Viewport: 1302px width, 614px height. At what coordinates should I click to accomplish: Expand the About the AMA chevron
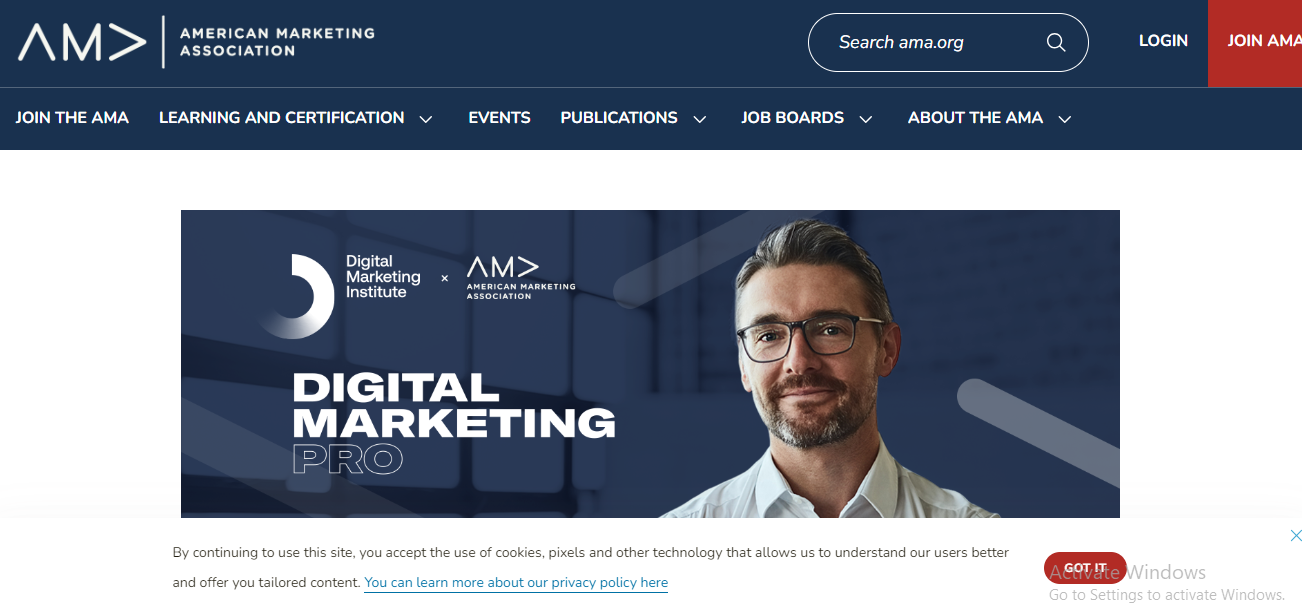click(x=1065, y=119)
